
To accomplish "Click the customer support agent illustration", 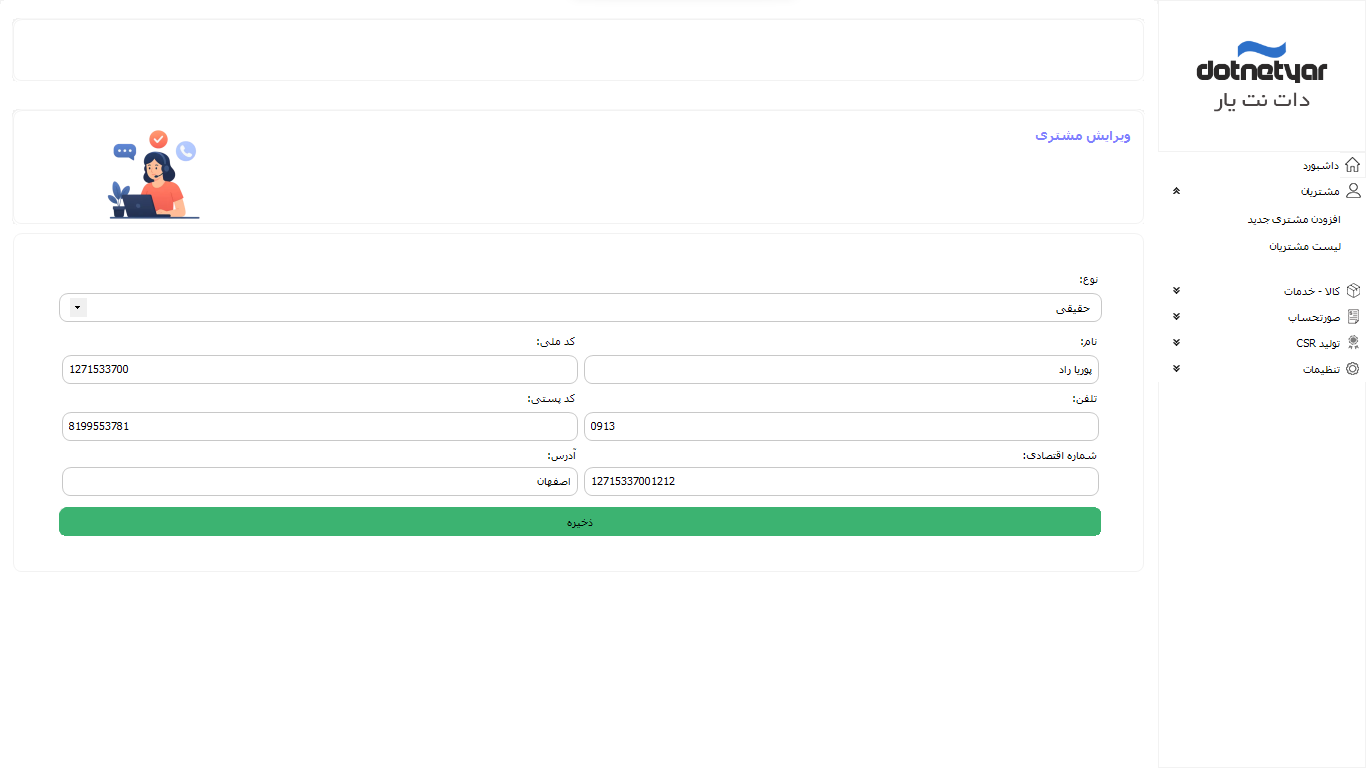I will (x=154, y=176).
